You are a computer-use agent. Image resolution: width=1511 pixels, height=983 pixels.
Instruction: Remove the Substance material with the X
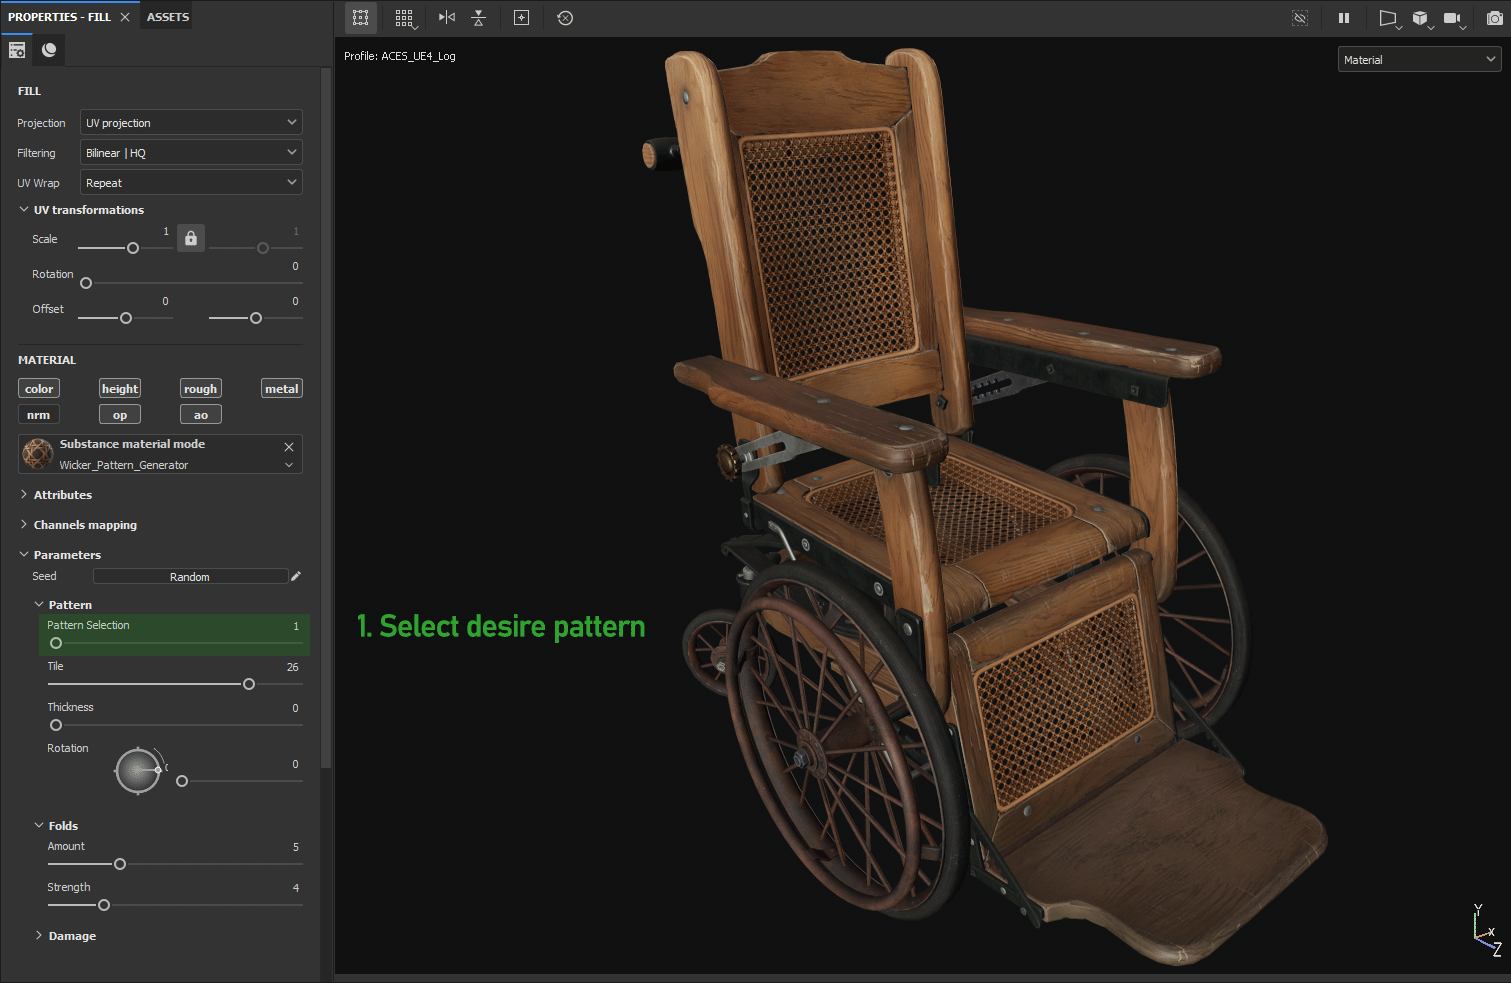(289, 447)
